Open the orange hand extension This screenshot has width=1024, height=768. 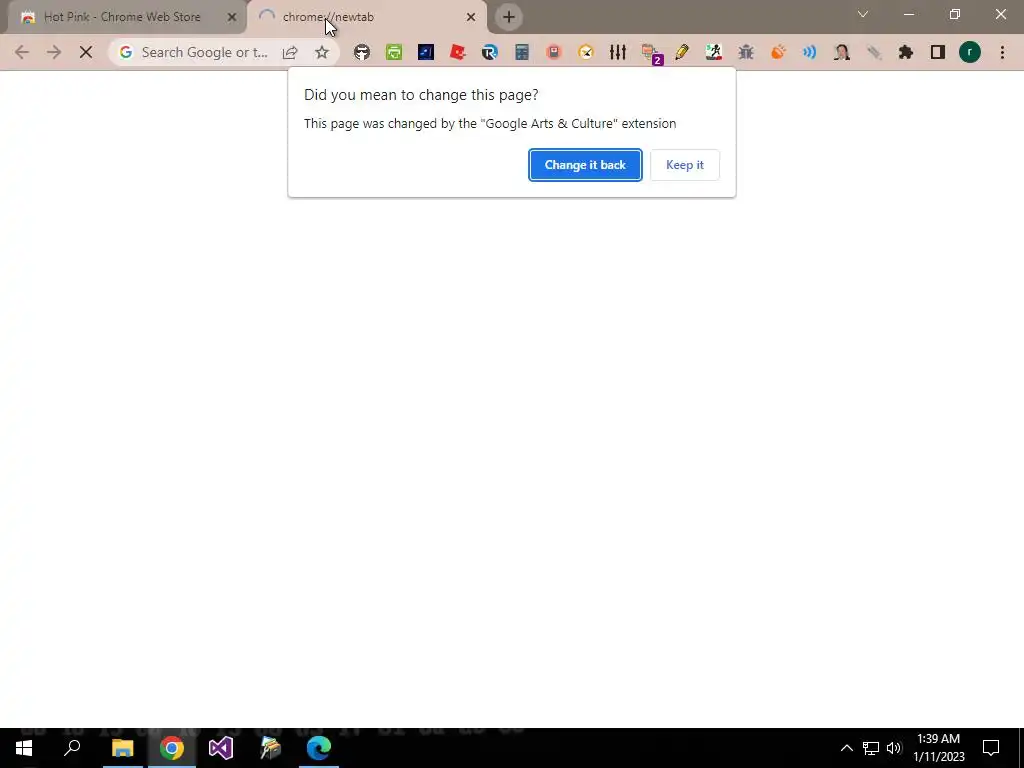tap(778, 52)
